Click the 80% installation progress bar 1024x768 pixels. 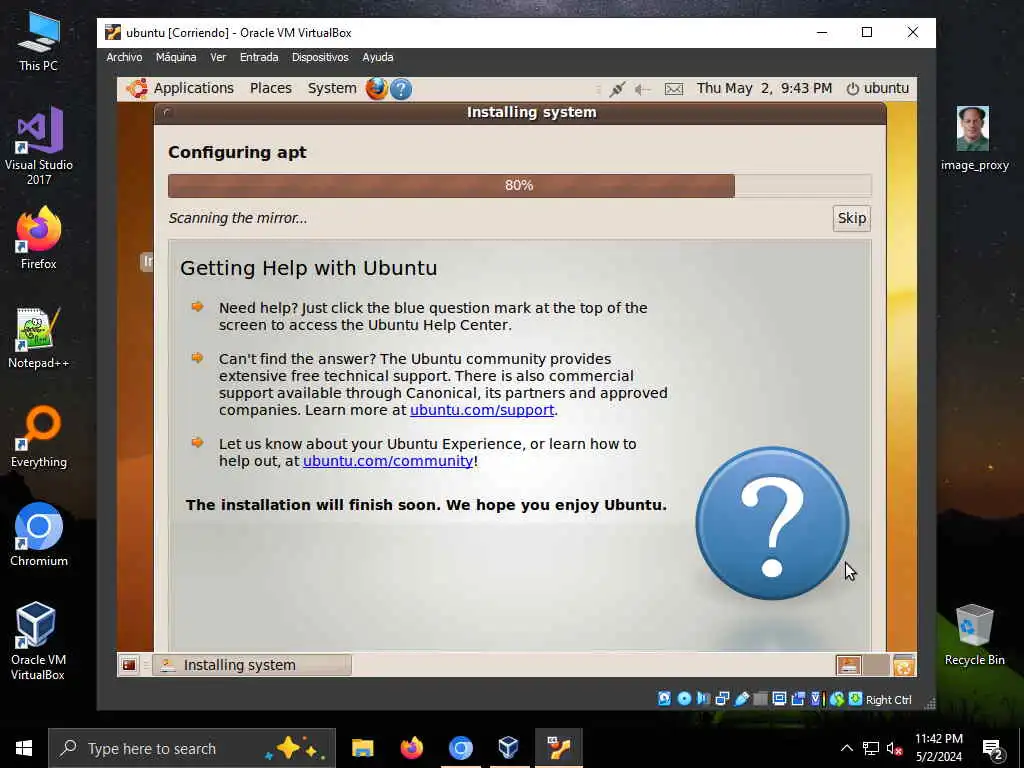tap(519, 185)
